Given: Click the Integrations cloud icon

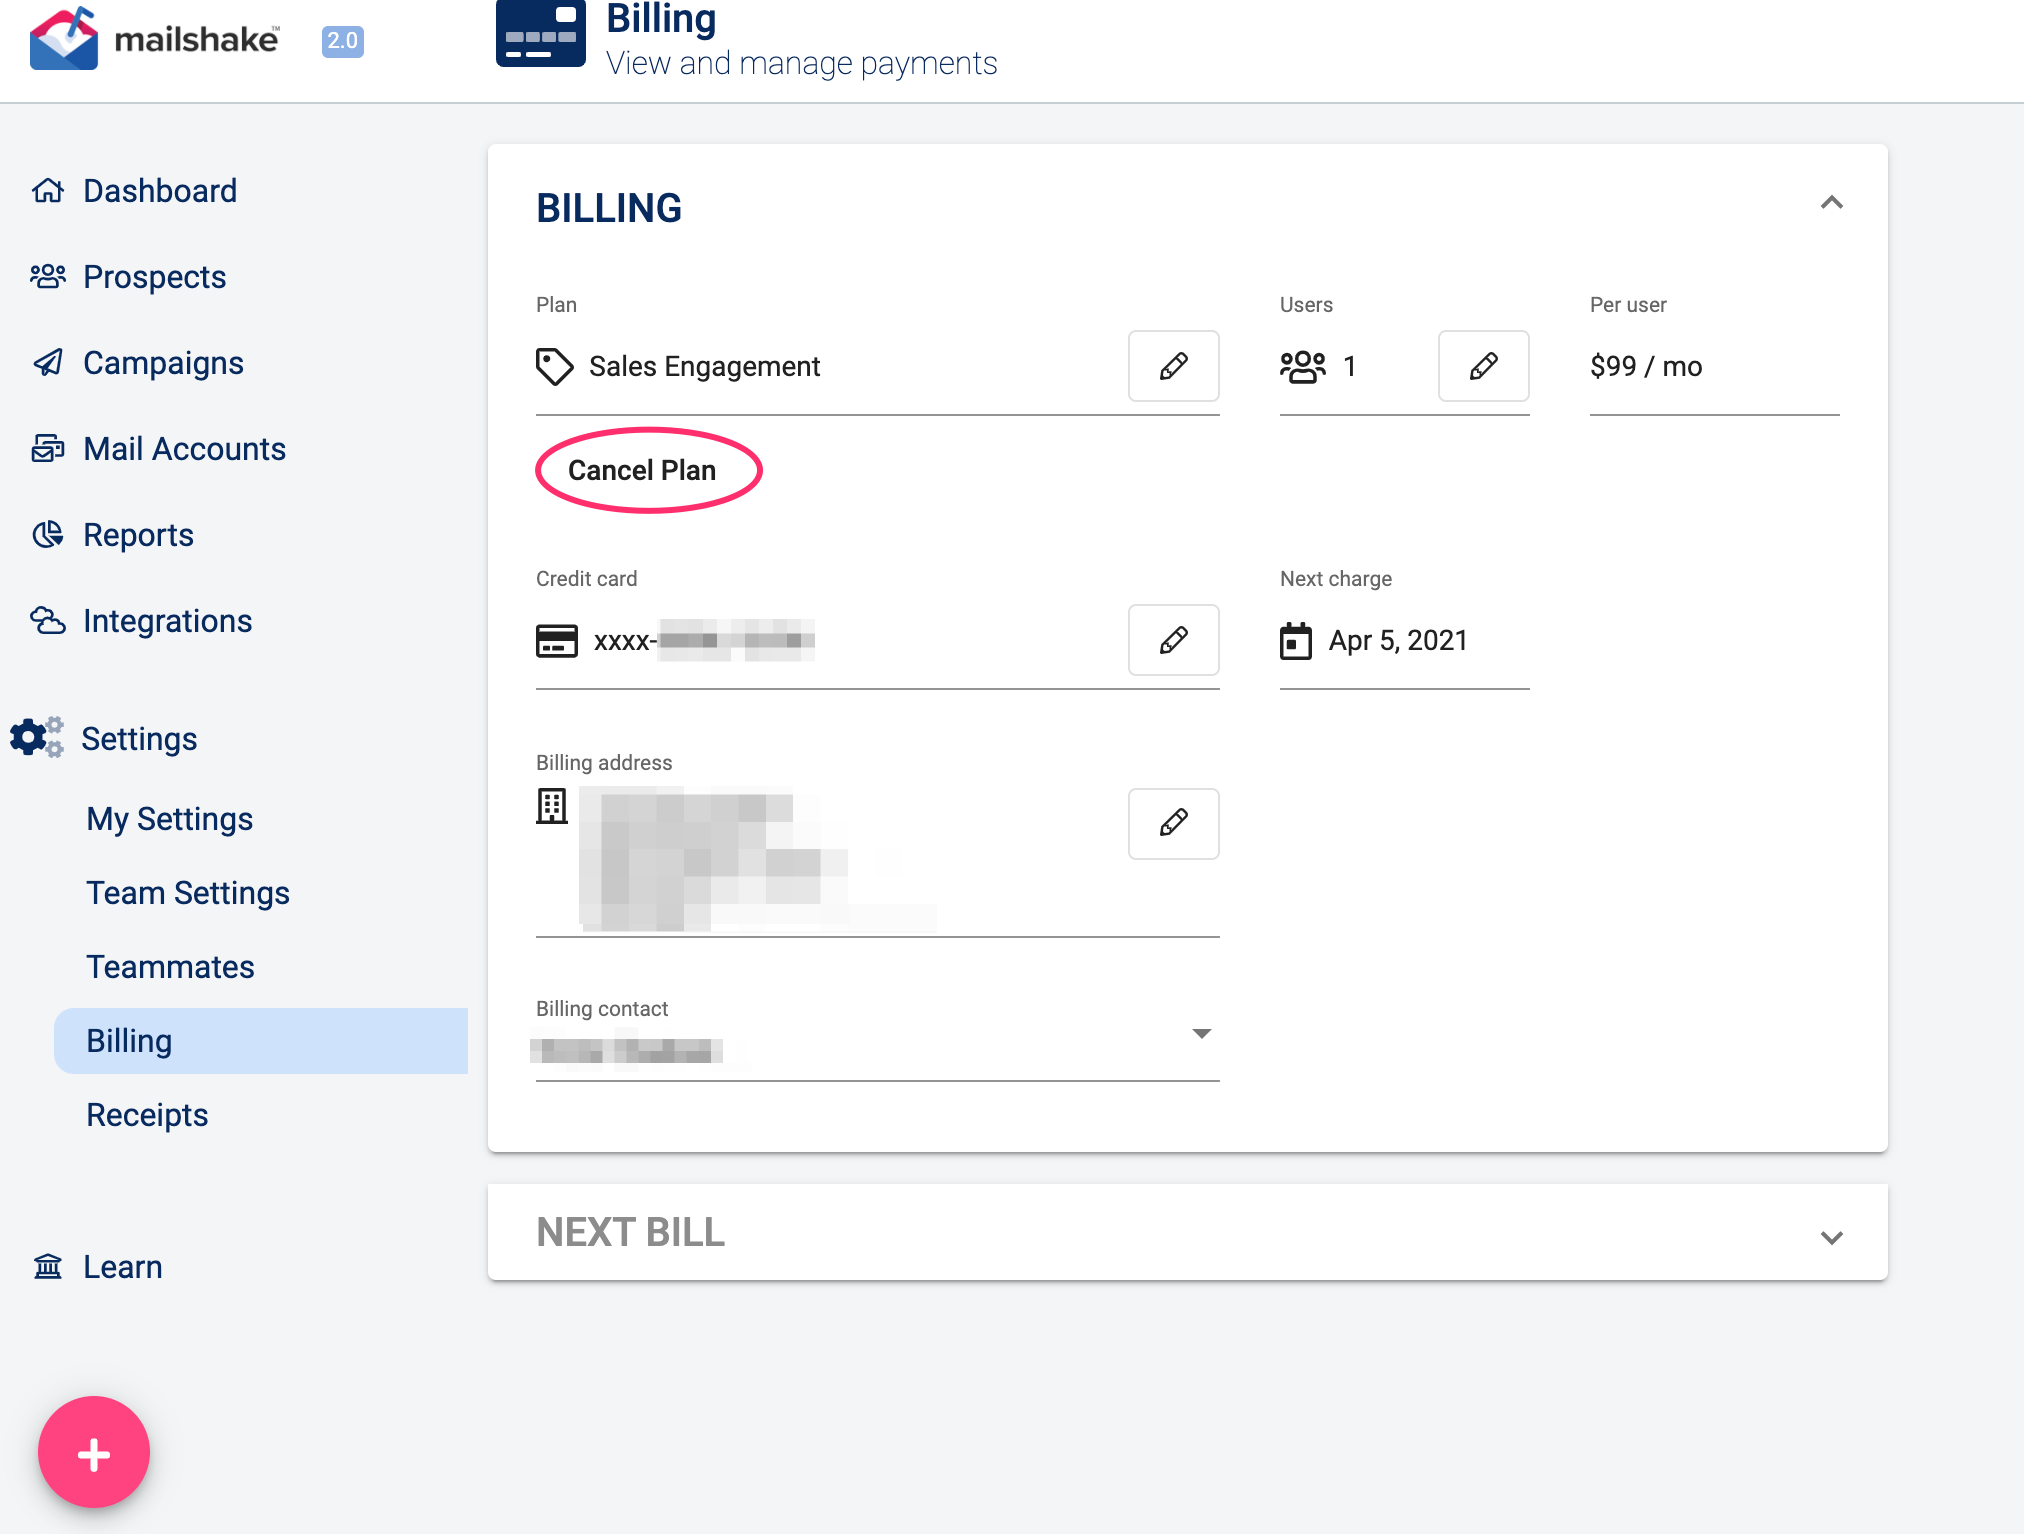Looking at the screenshot, I should [x=48, y=620].
